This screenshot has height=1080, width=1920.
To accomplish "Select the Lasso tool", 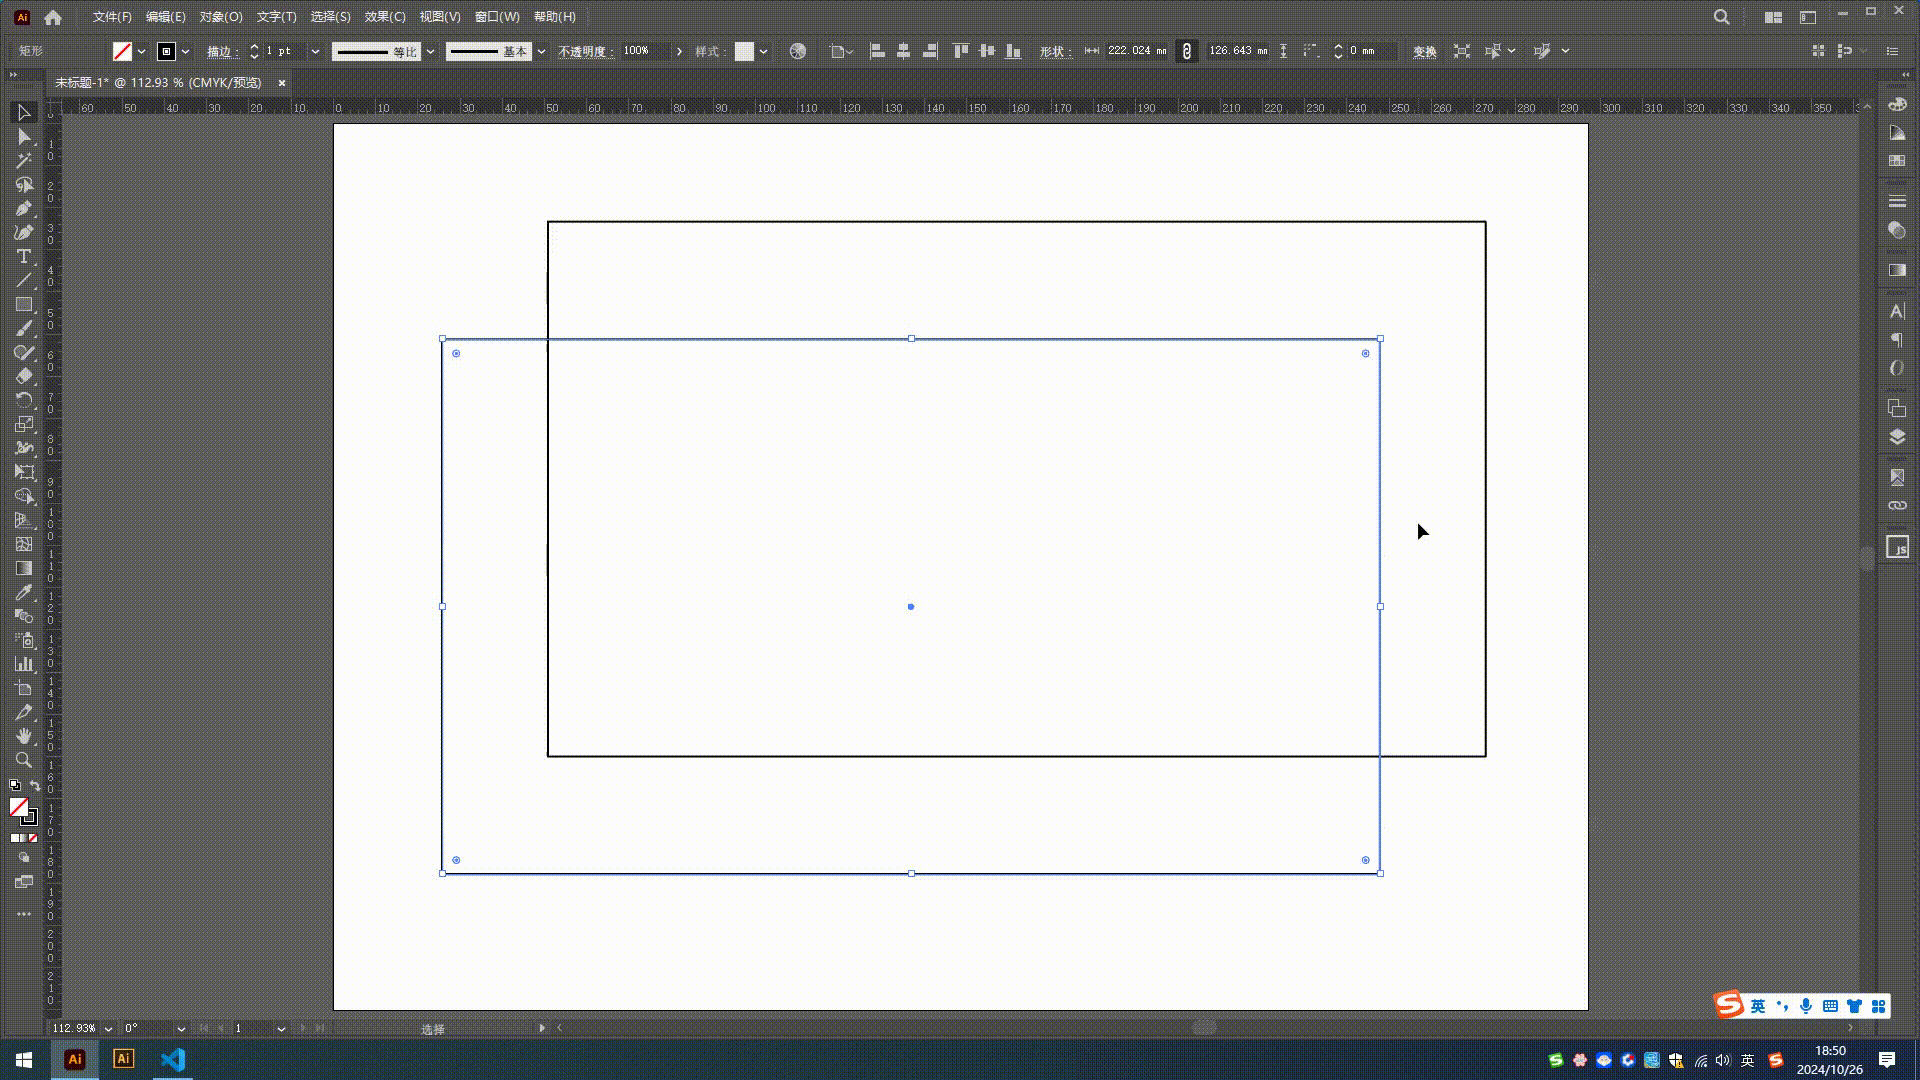I will (x=24, y=185).
